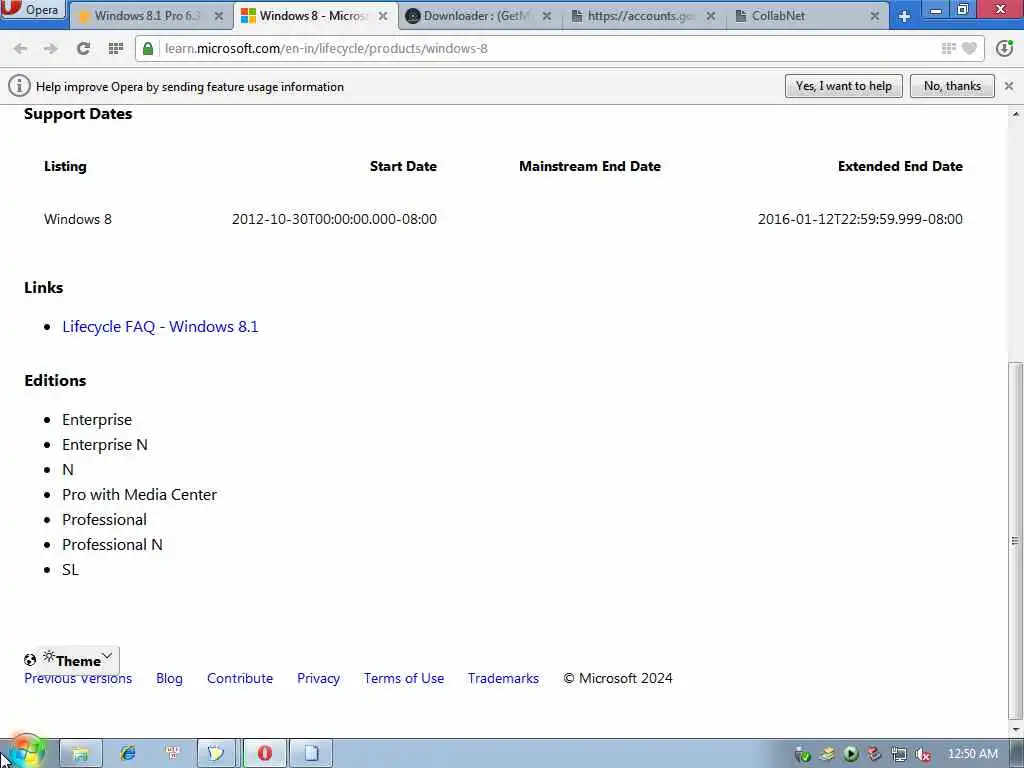Close the CollabNet tab
Viewport: 1024px width, 768px height.
tap(875, 16)
